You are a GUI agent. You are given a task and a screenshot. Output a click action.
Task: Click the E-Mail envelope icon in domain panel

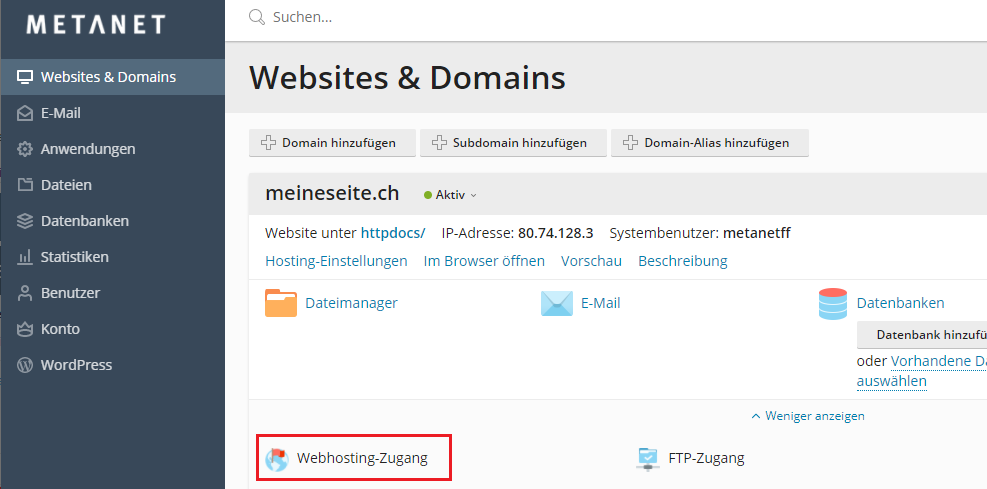[x=557, y=303]
